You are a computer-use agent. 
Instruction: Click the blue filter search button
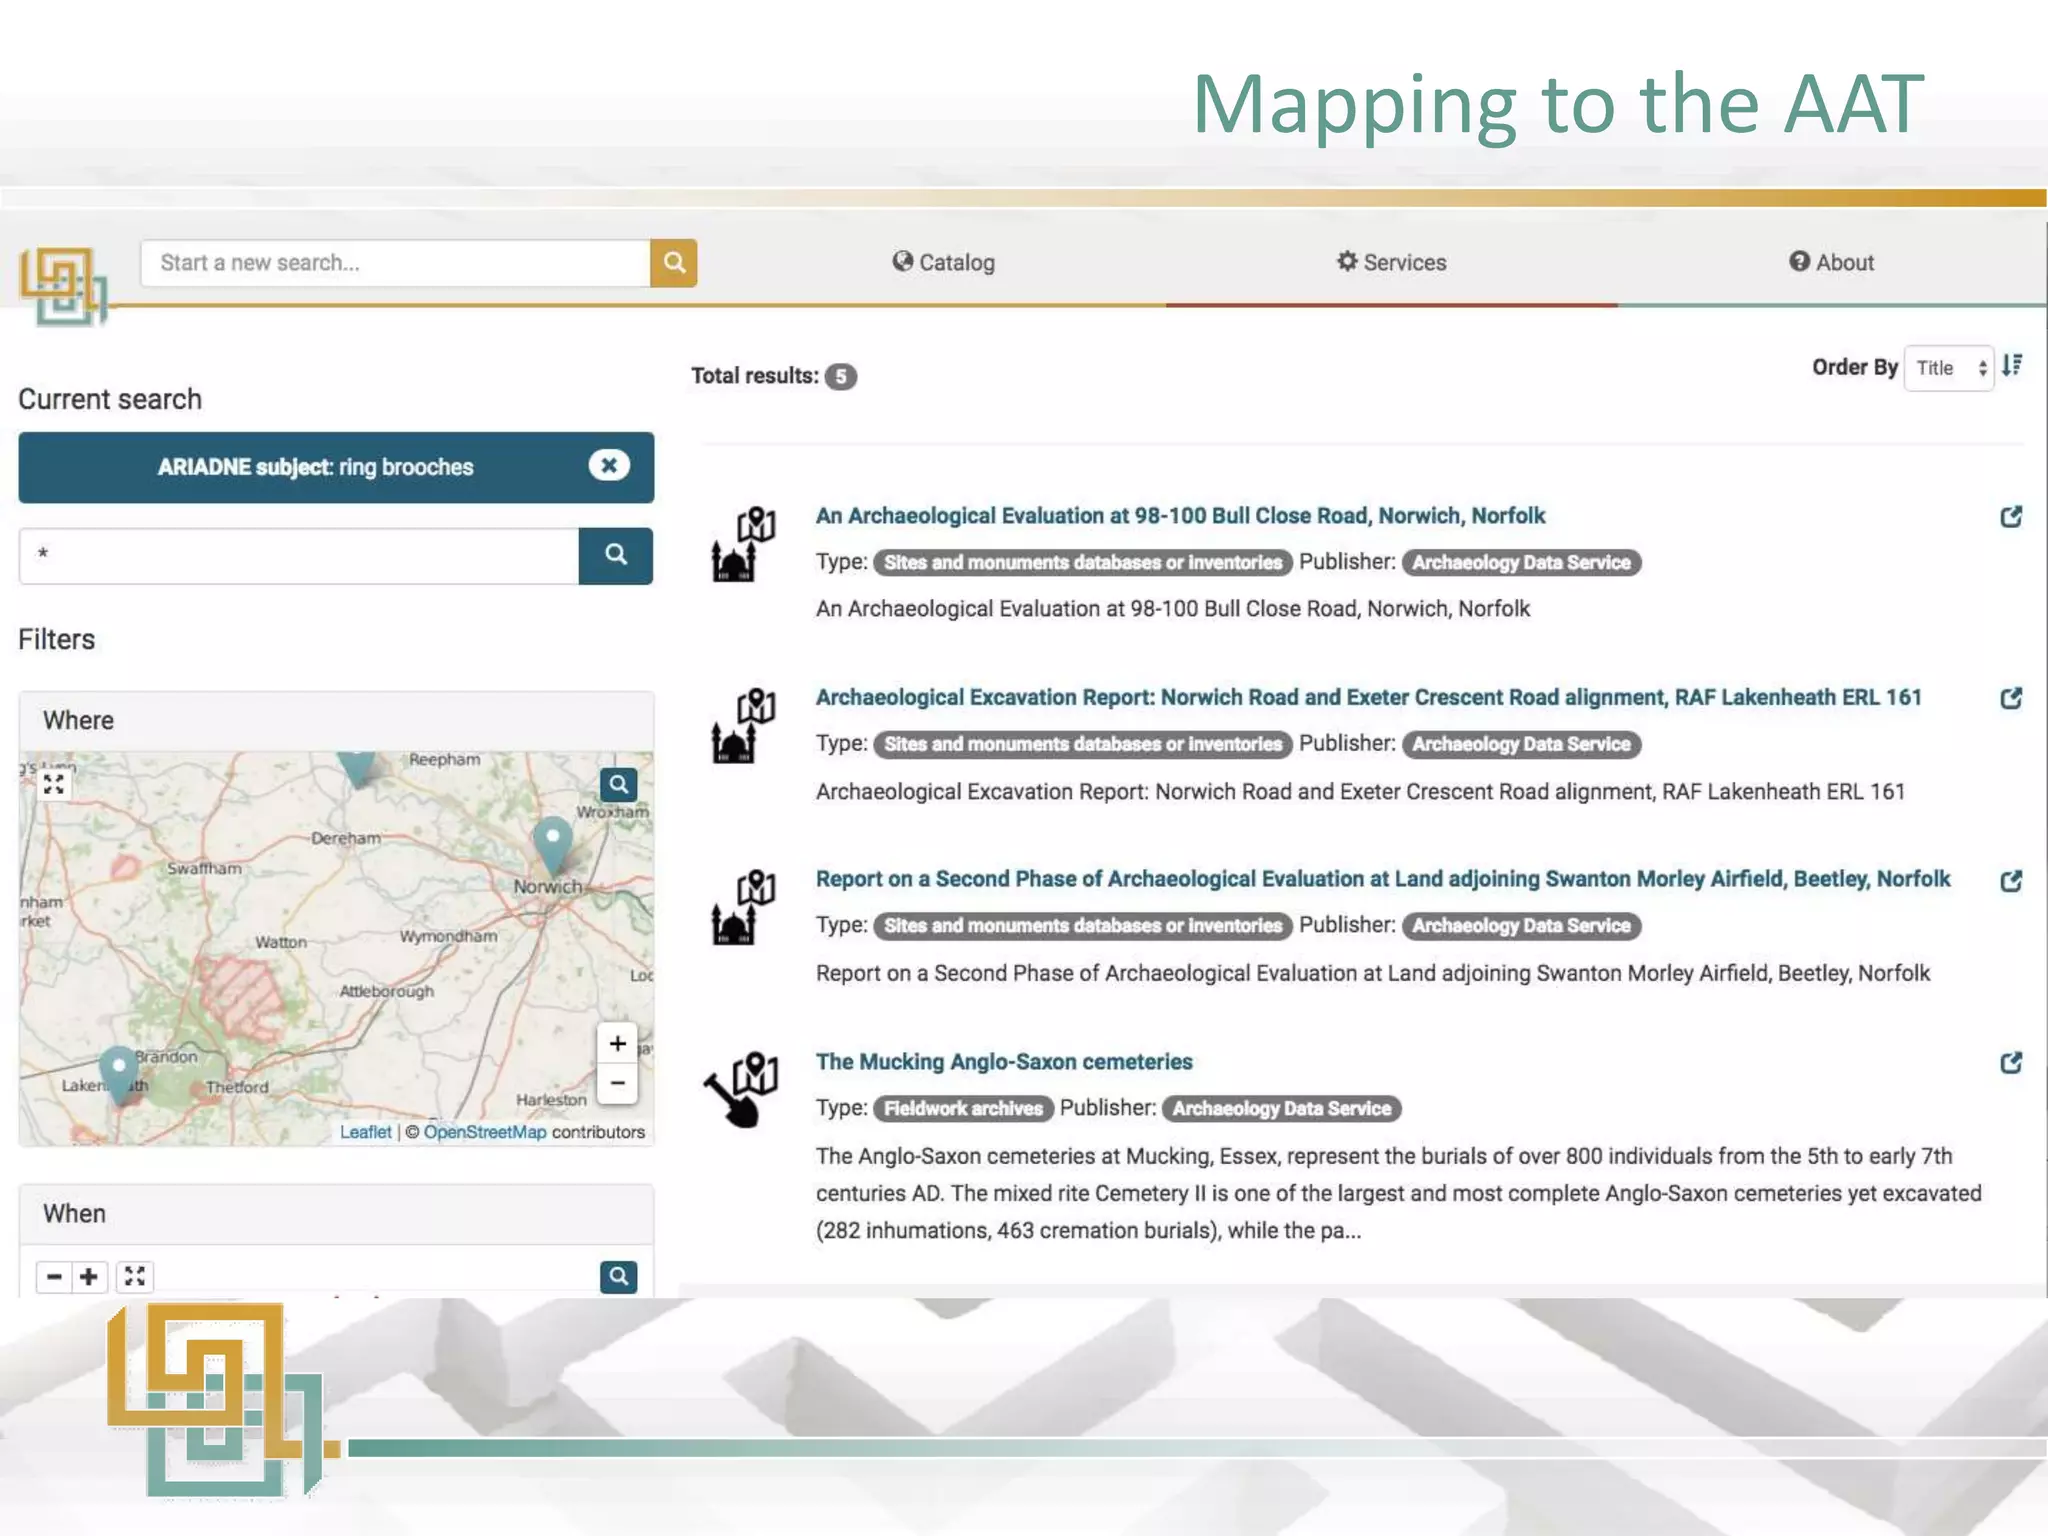click(615, 555)
